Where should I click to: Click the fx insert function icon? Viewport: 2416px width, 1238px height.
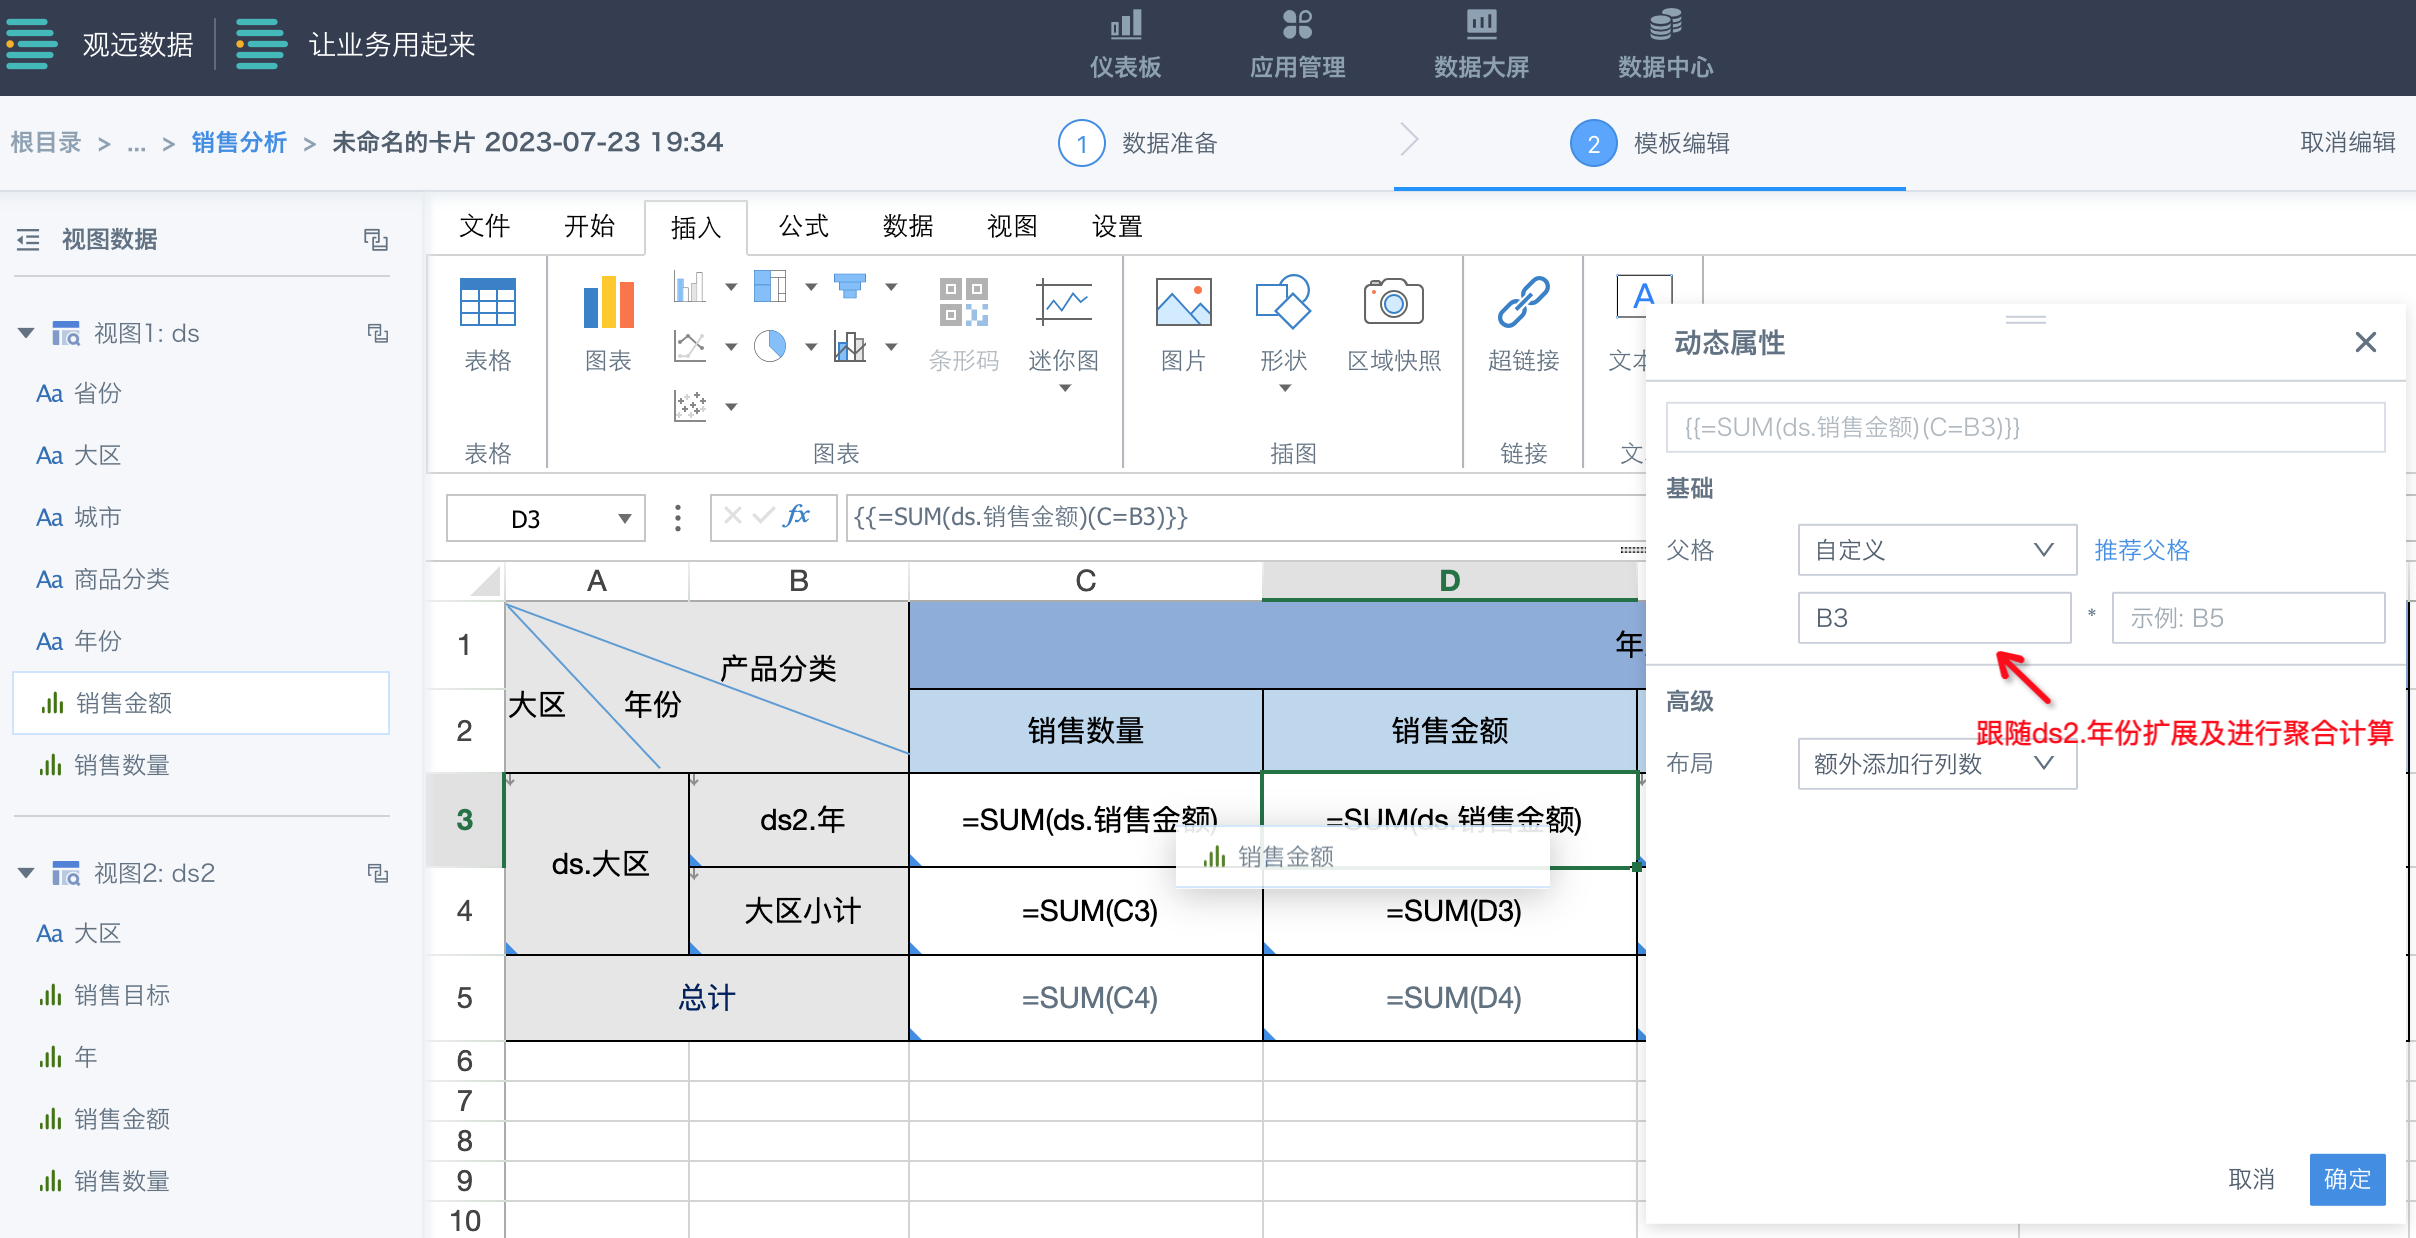(797, 516)
